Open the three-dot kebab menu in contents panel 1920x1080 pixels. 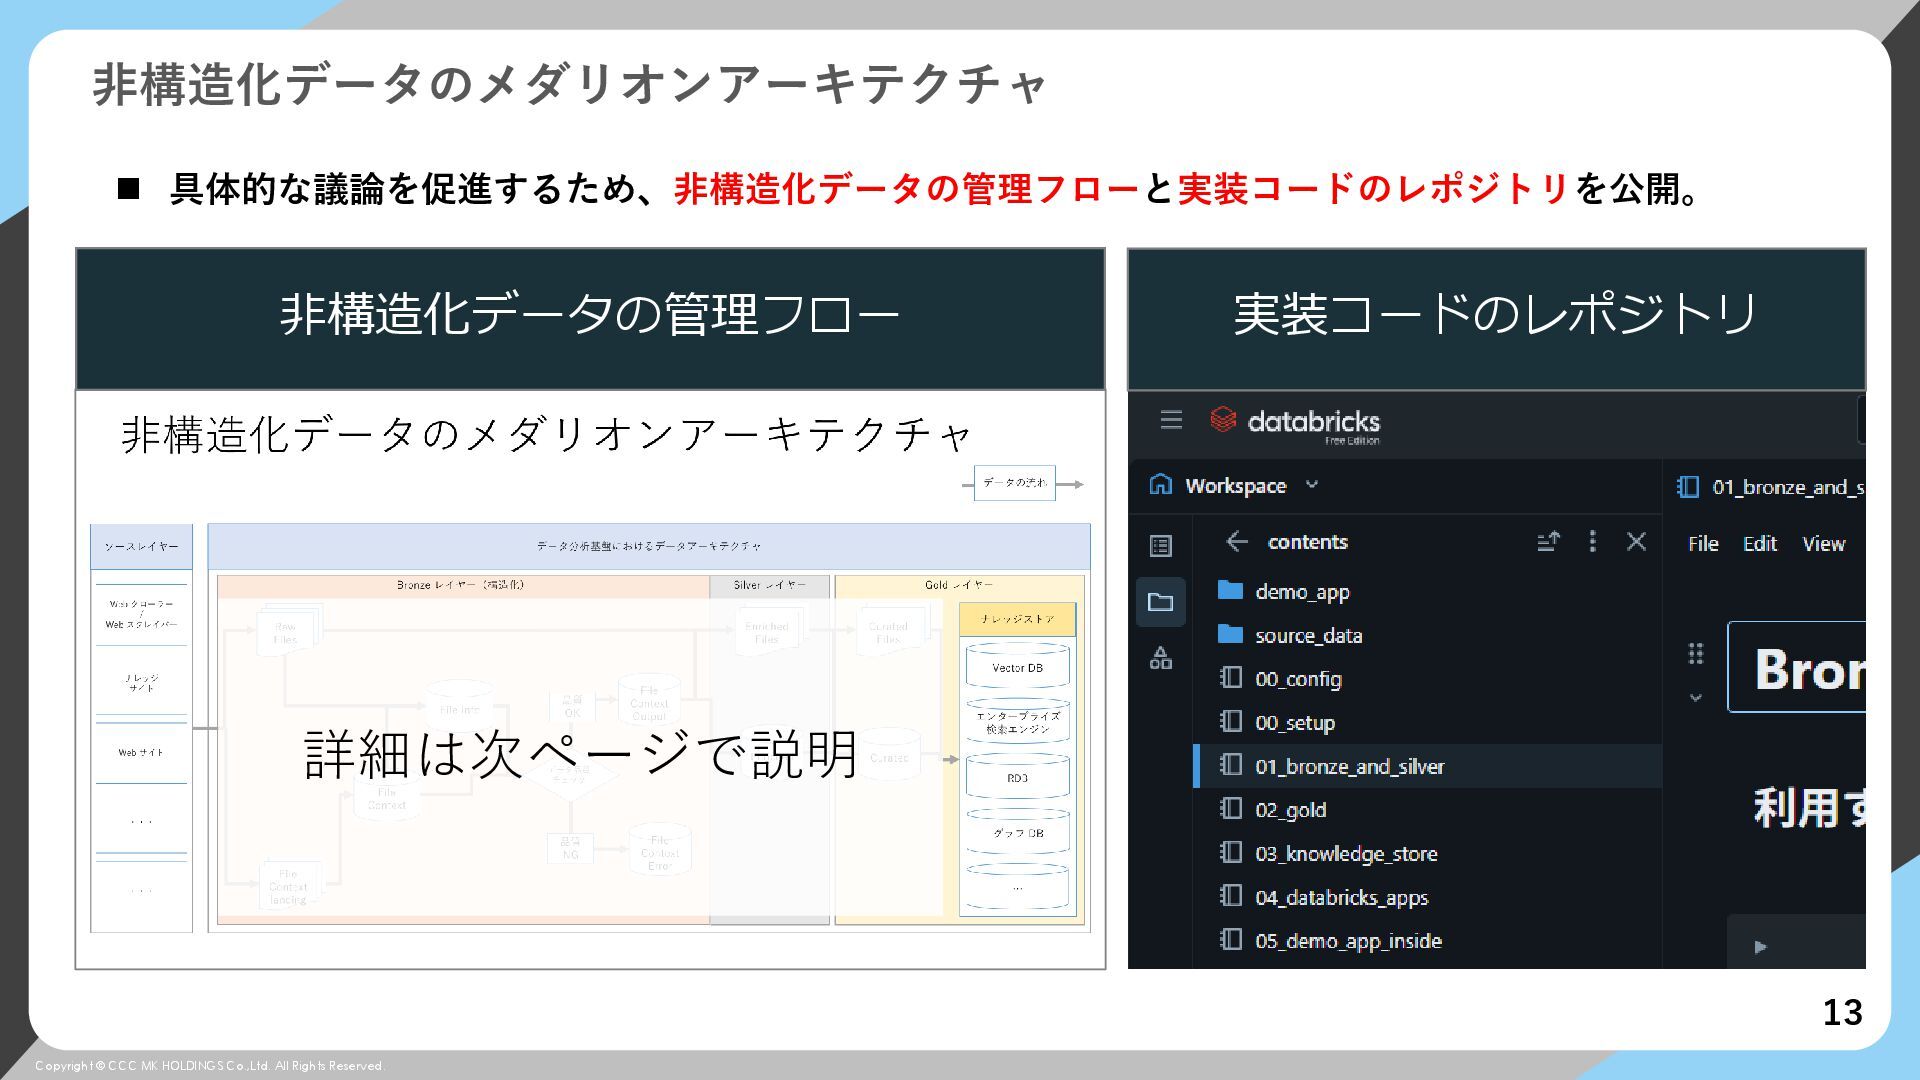(x=1593, y=542)
